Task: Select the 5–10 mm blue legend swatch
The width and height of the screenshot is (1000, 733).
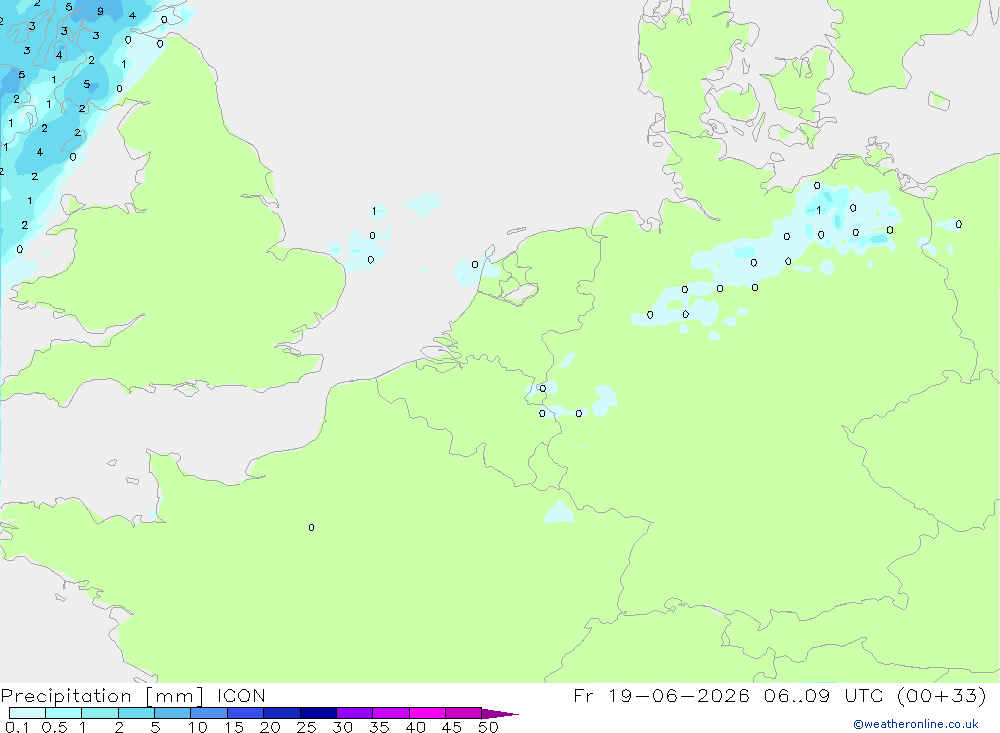Action: pyautogui.click(x=172, y=713)
